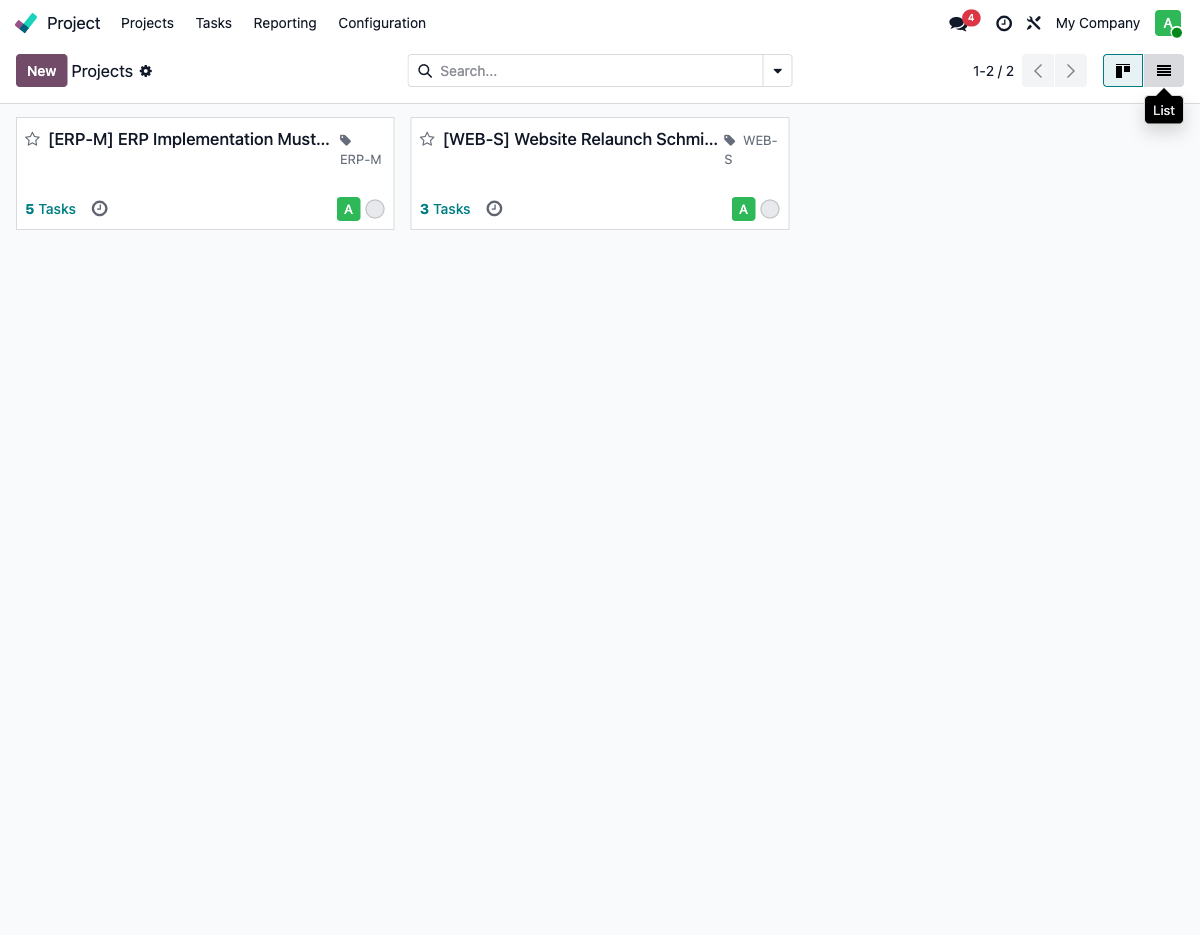Focus the Search input field
The image size is (1200, 935).
tap(598, 71)
